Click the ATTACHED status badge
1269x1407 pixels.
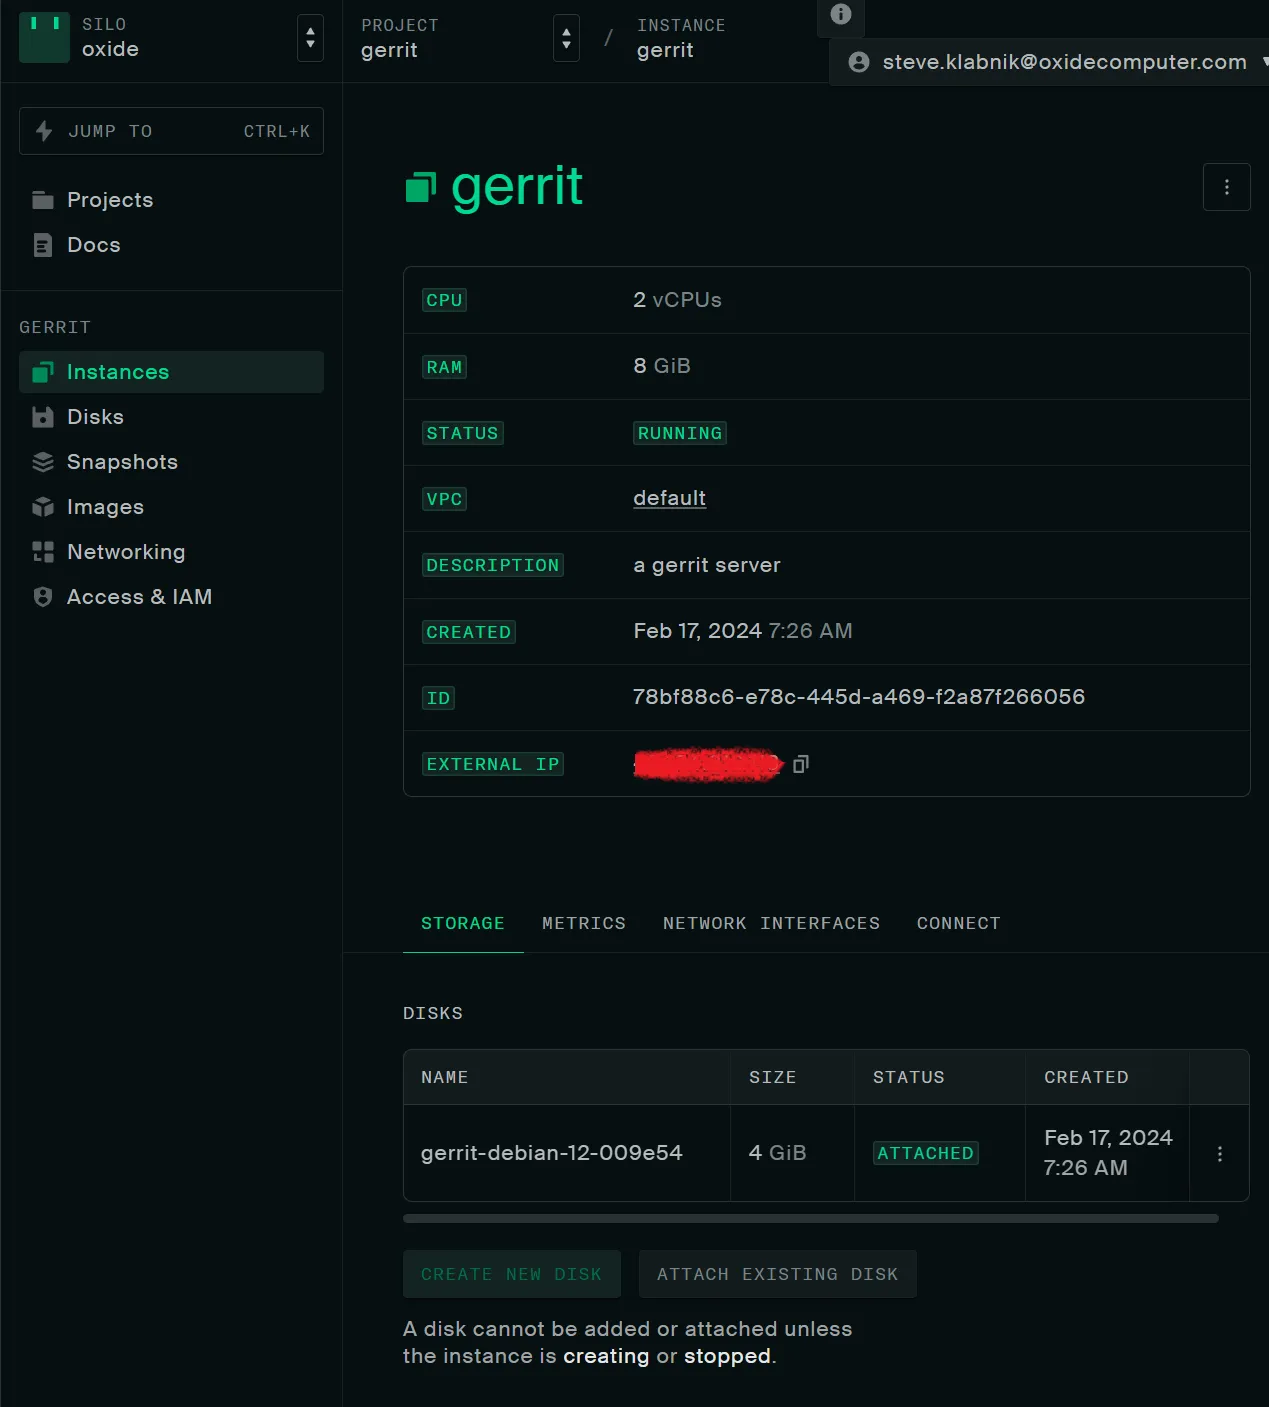tap(925, 1153)
